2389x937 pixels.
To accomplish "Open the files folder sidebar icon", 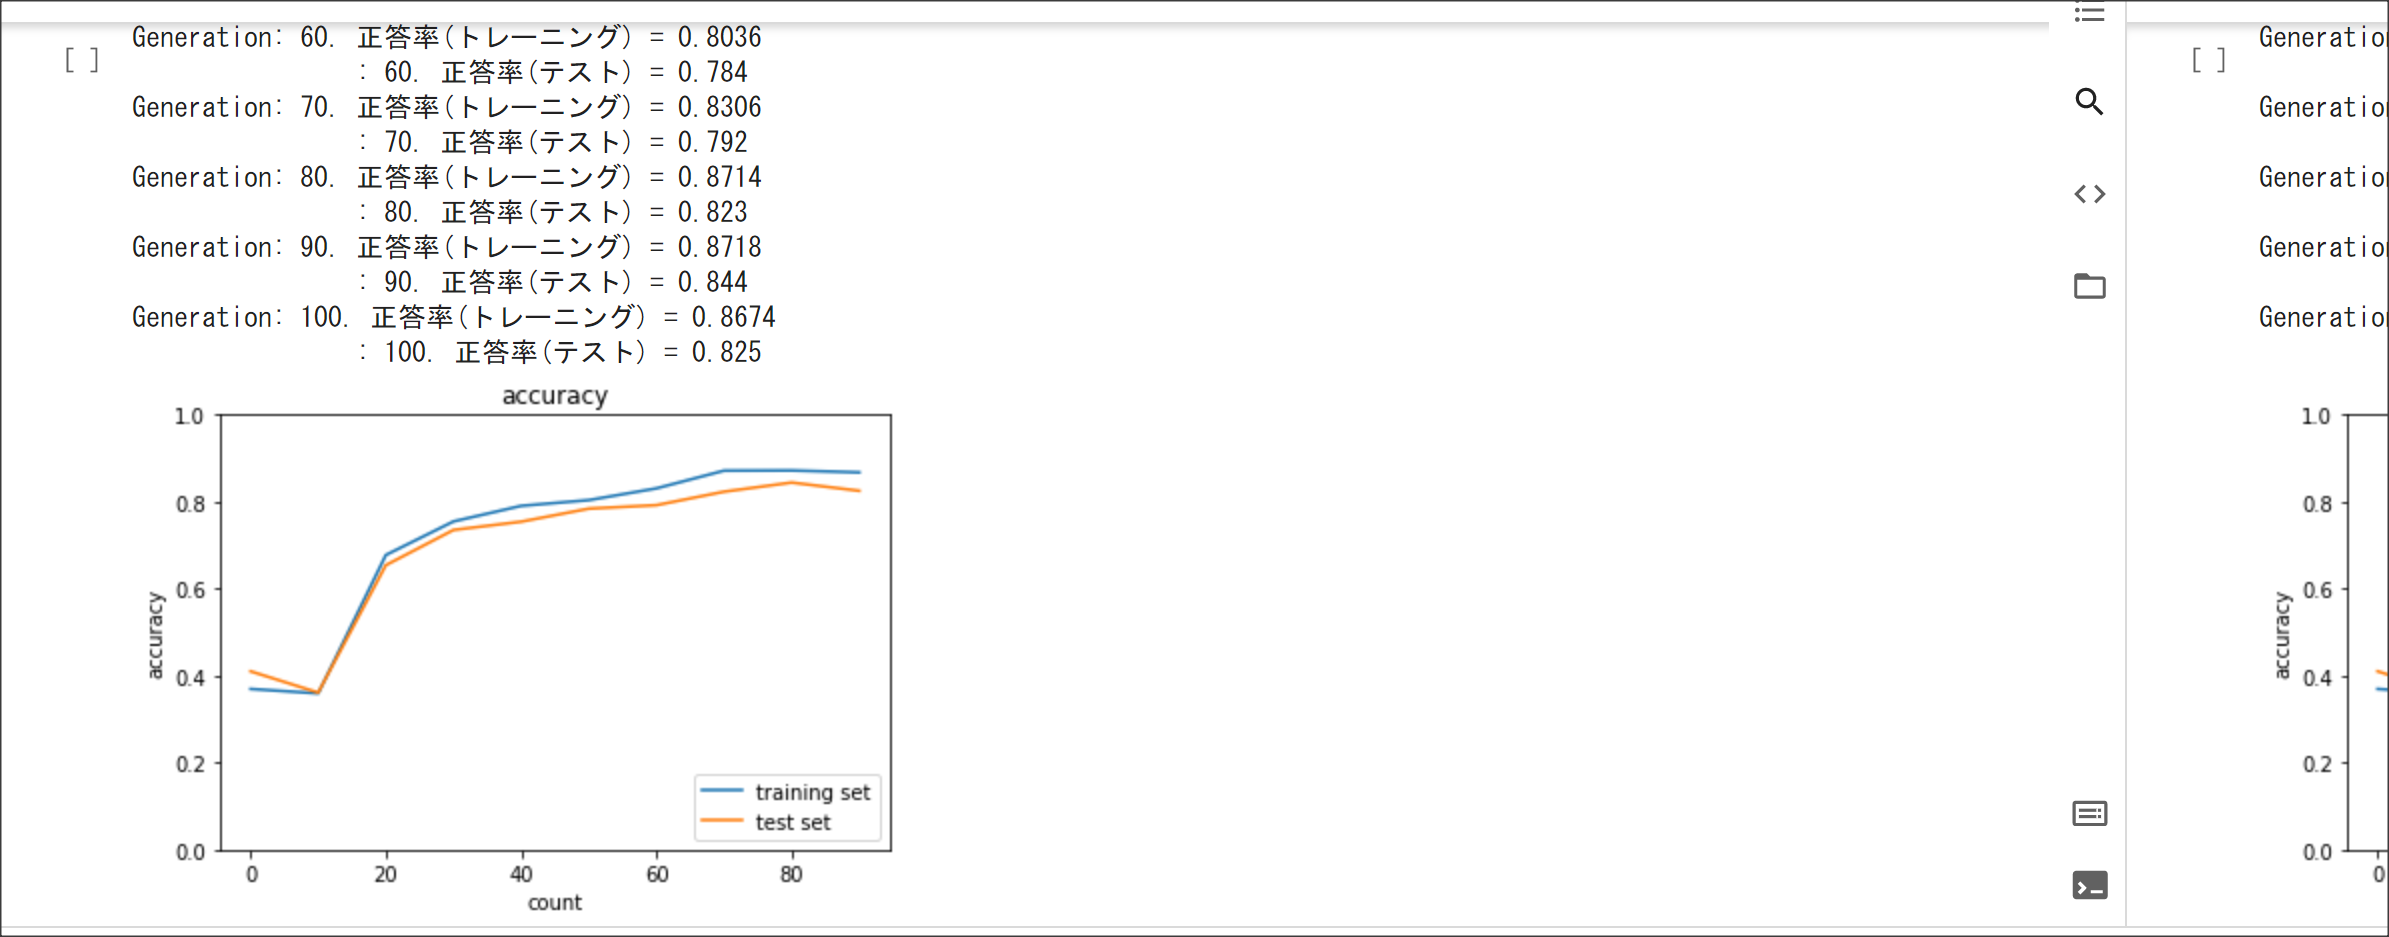I will (x=2089, y=286).
